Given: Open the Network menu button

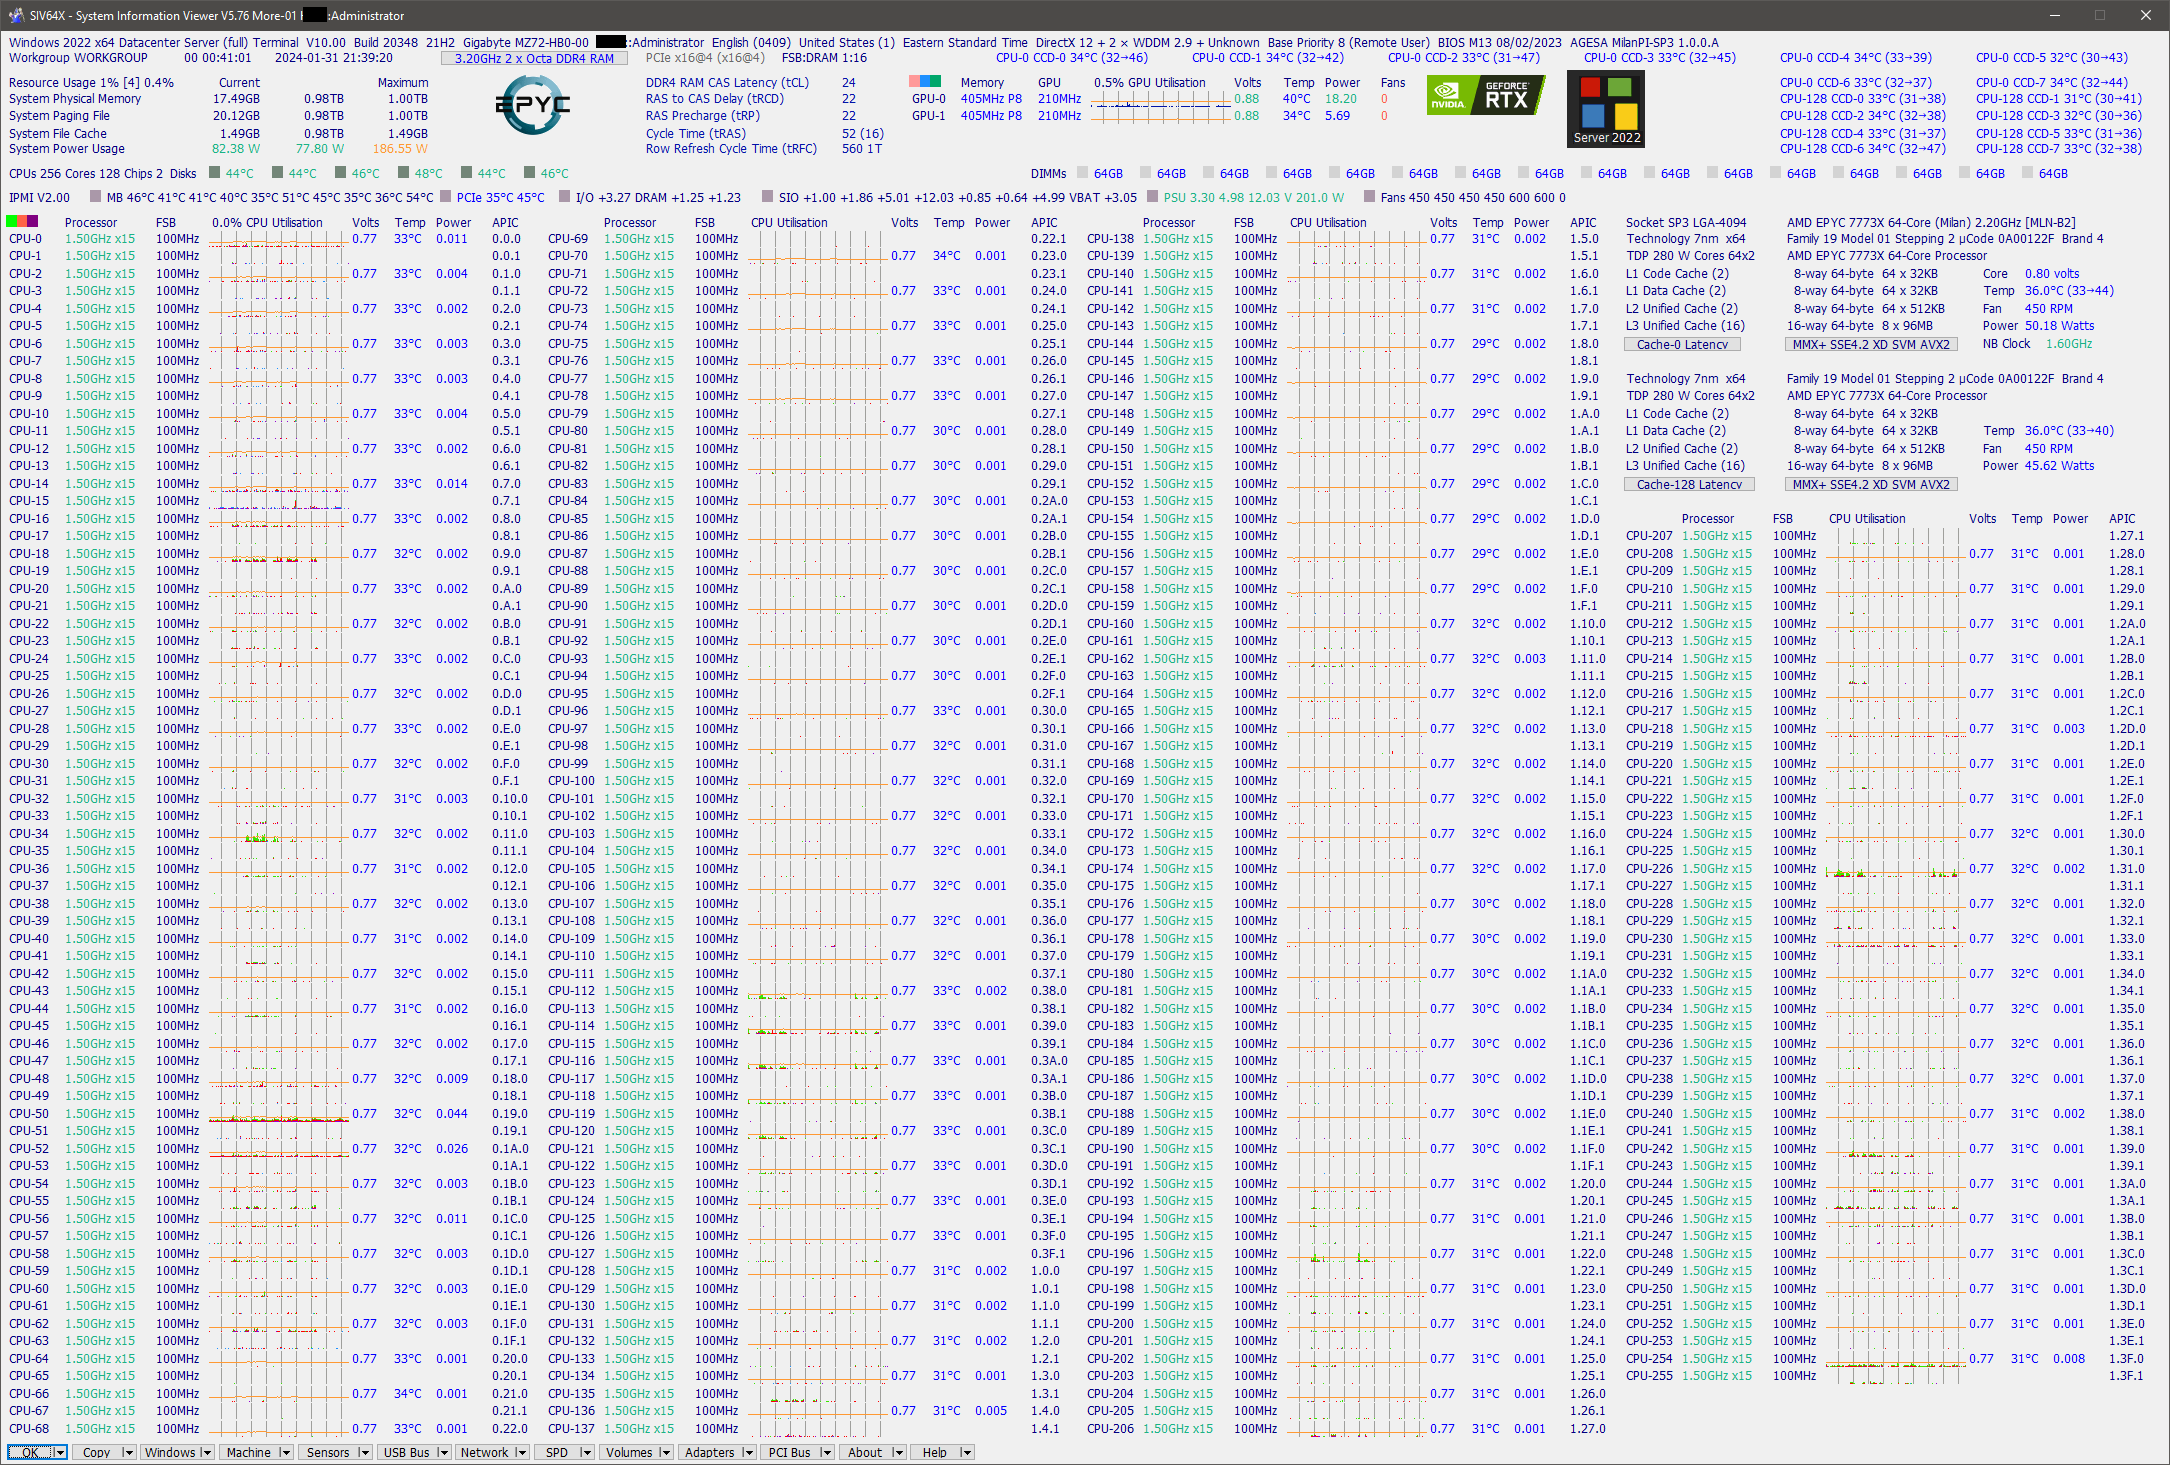Looking at the screenshot, I should pos(484,1452).
